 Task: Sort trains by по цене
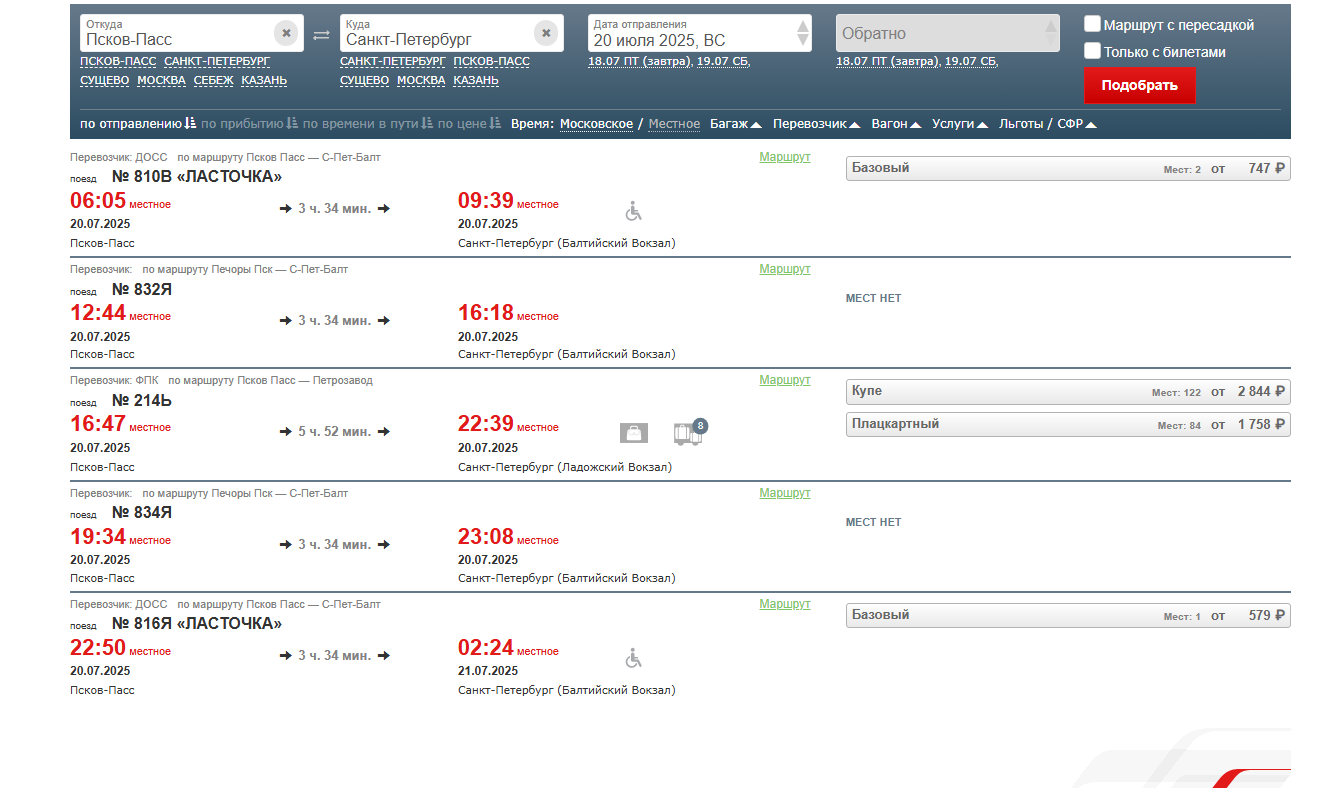tap(469, 124)
